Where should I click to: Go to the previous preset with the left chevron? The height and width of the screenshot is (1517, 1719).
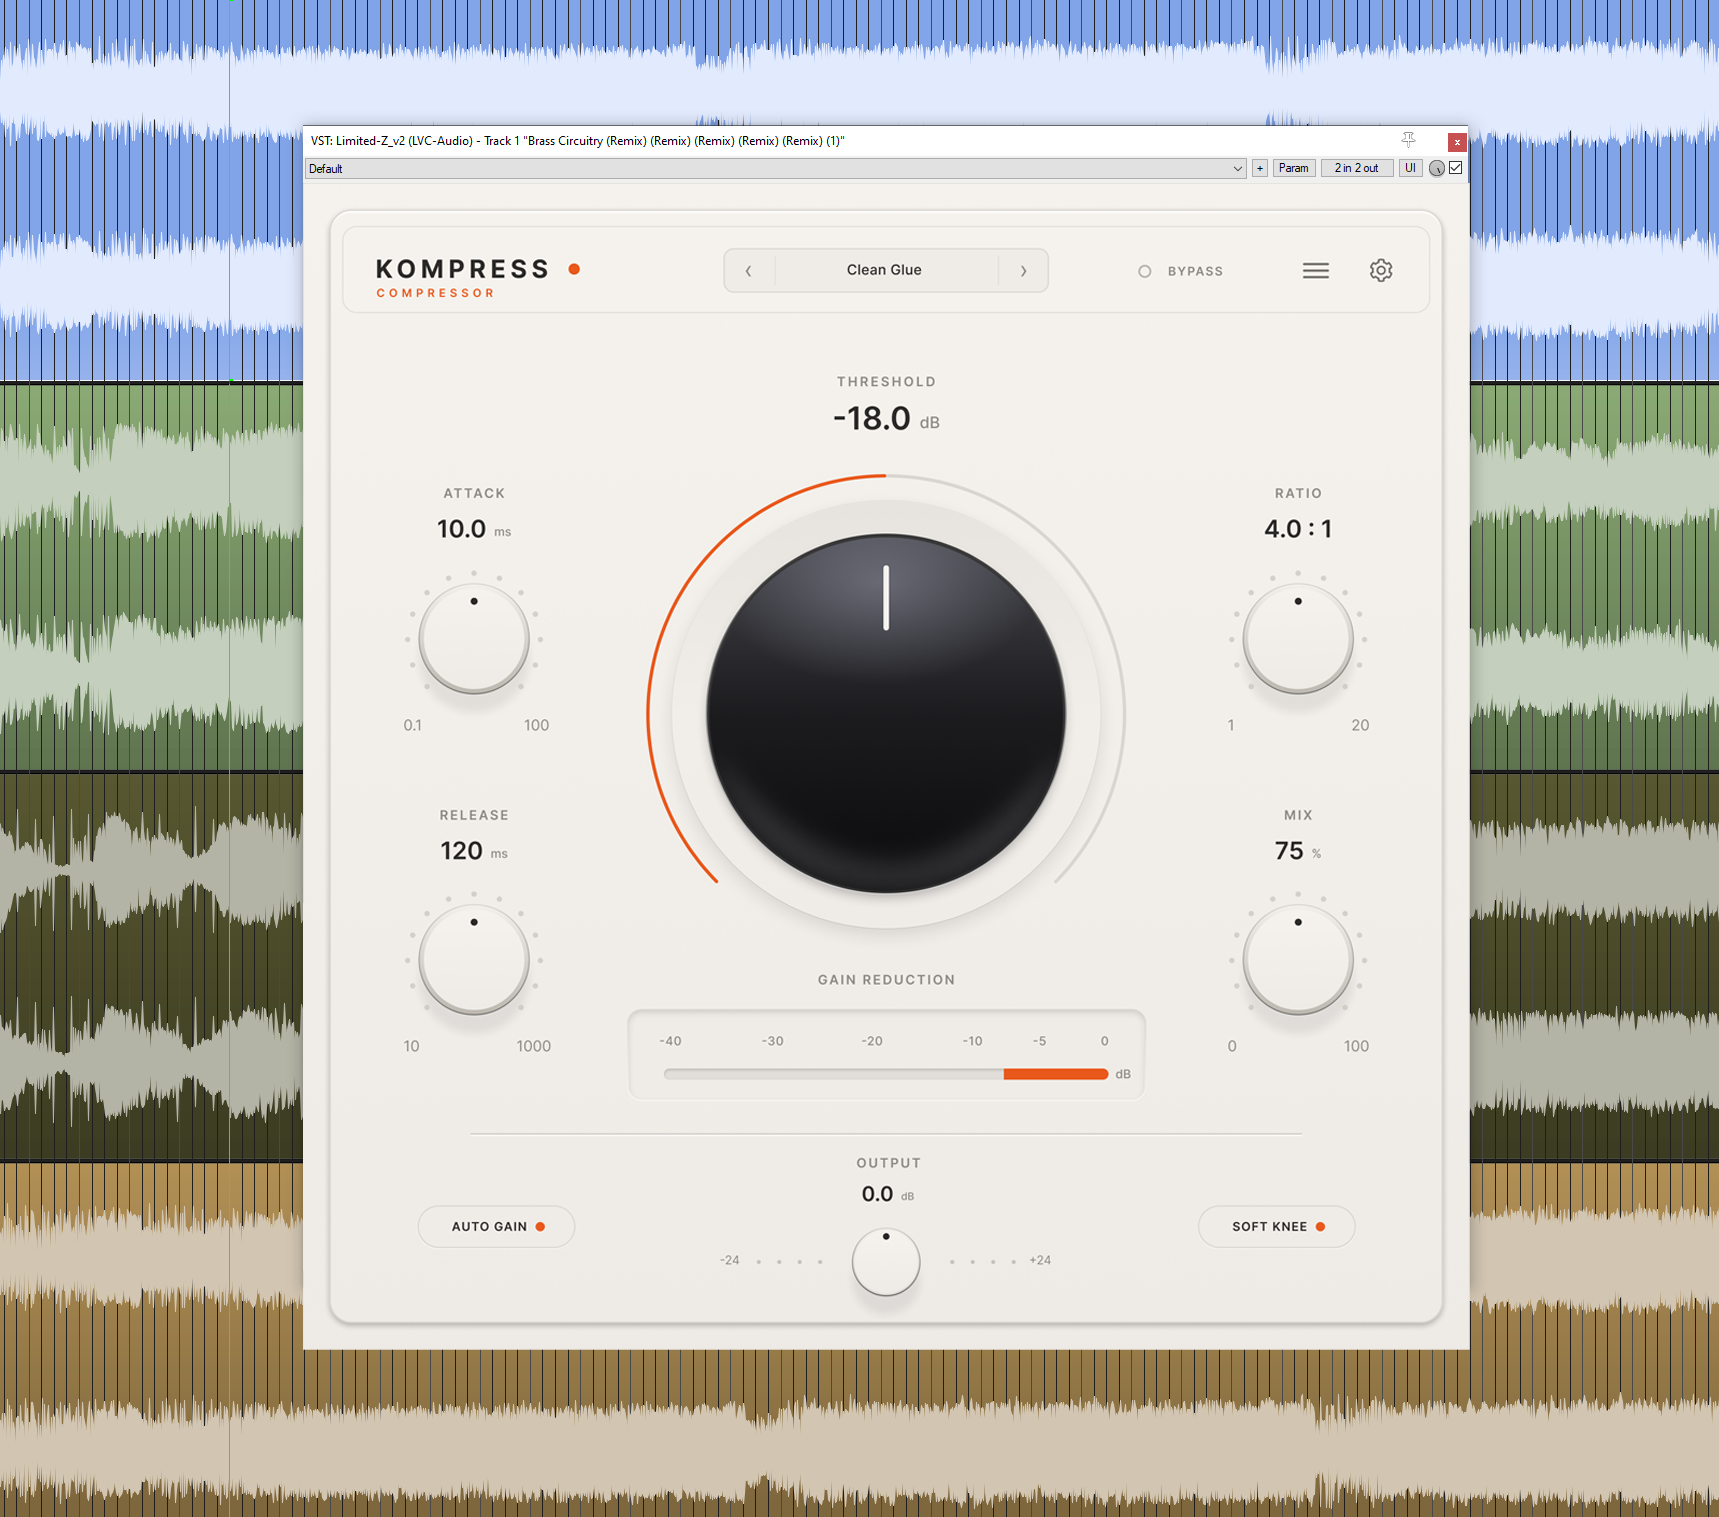pyautogui.click(x=748, y=270)
